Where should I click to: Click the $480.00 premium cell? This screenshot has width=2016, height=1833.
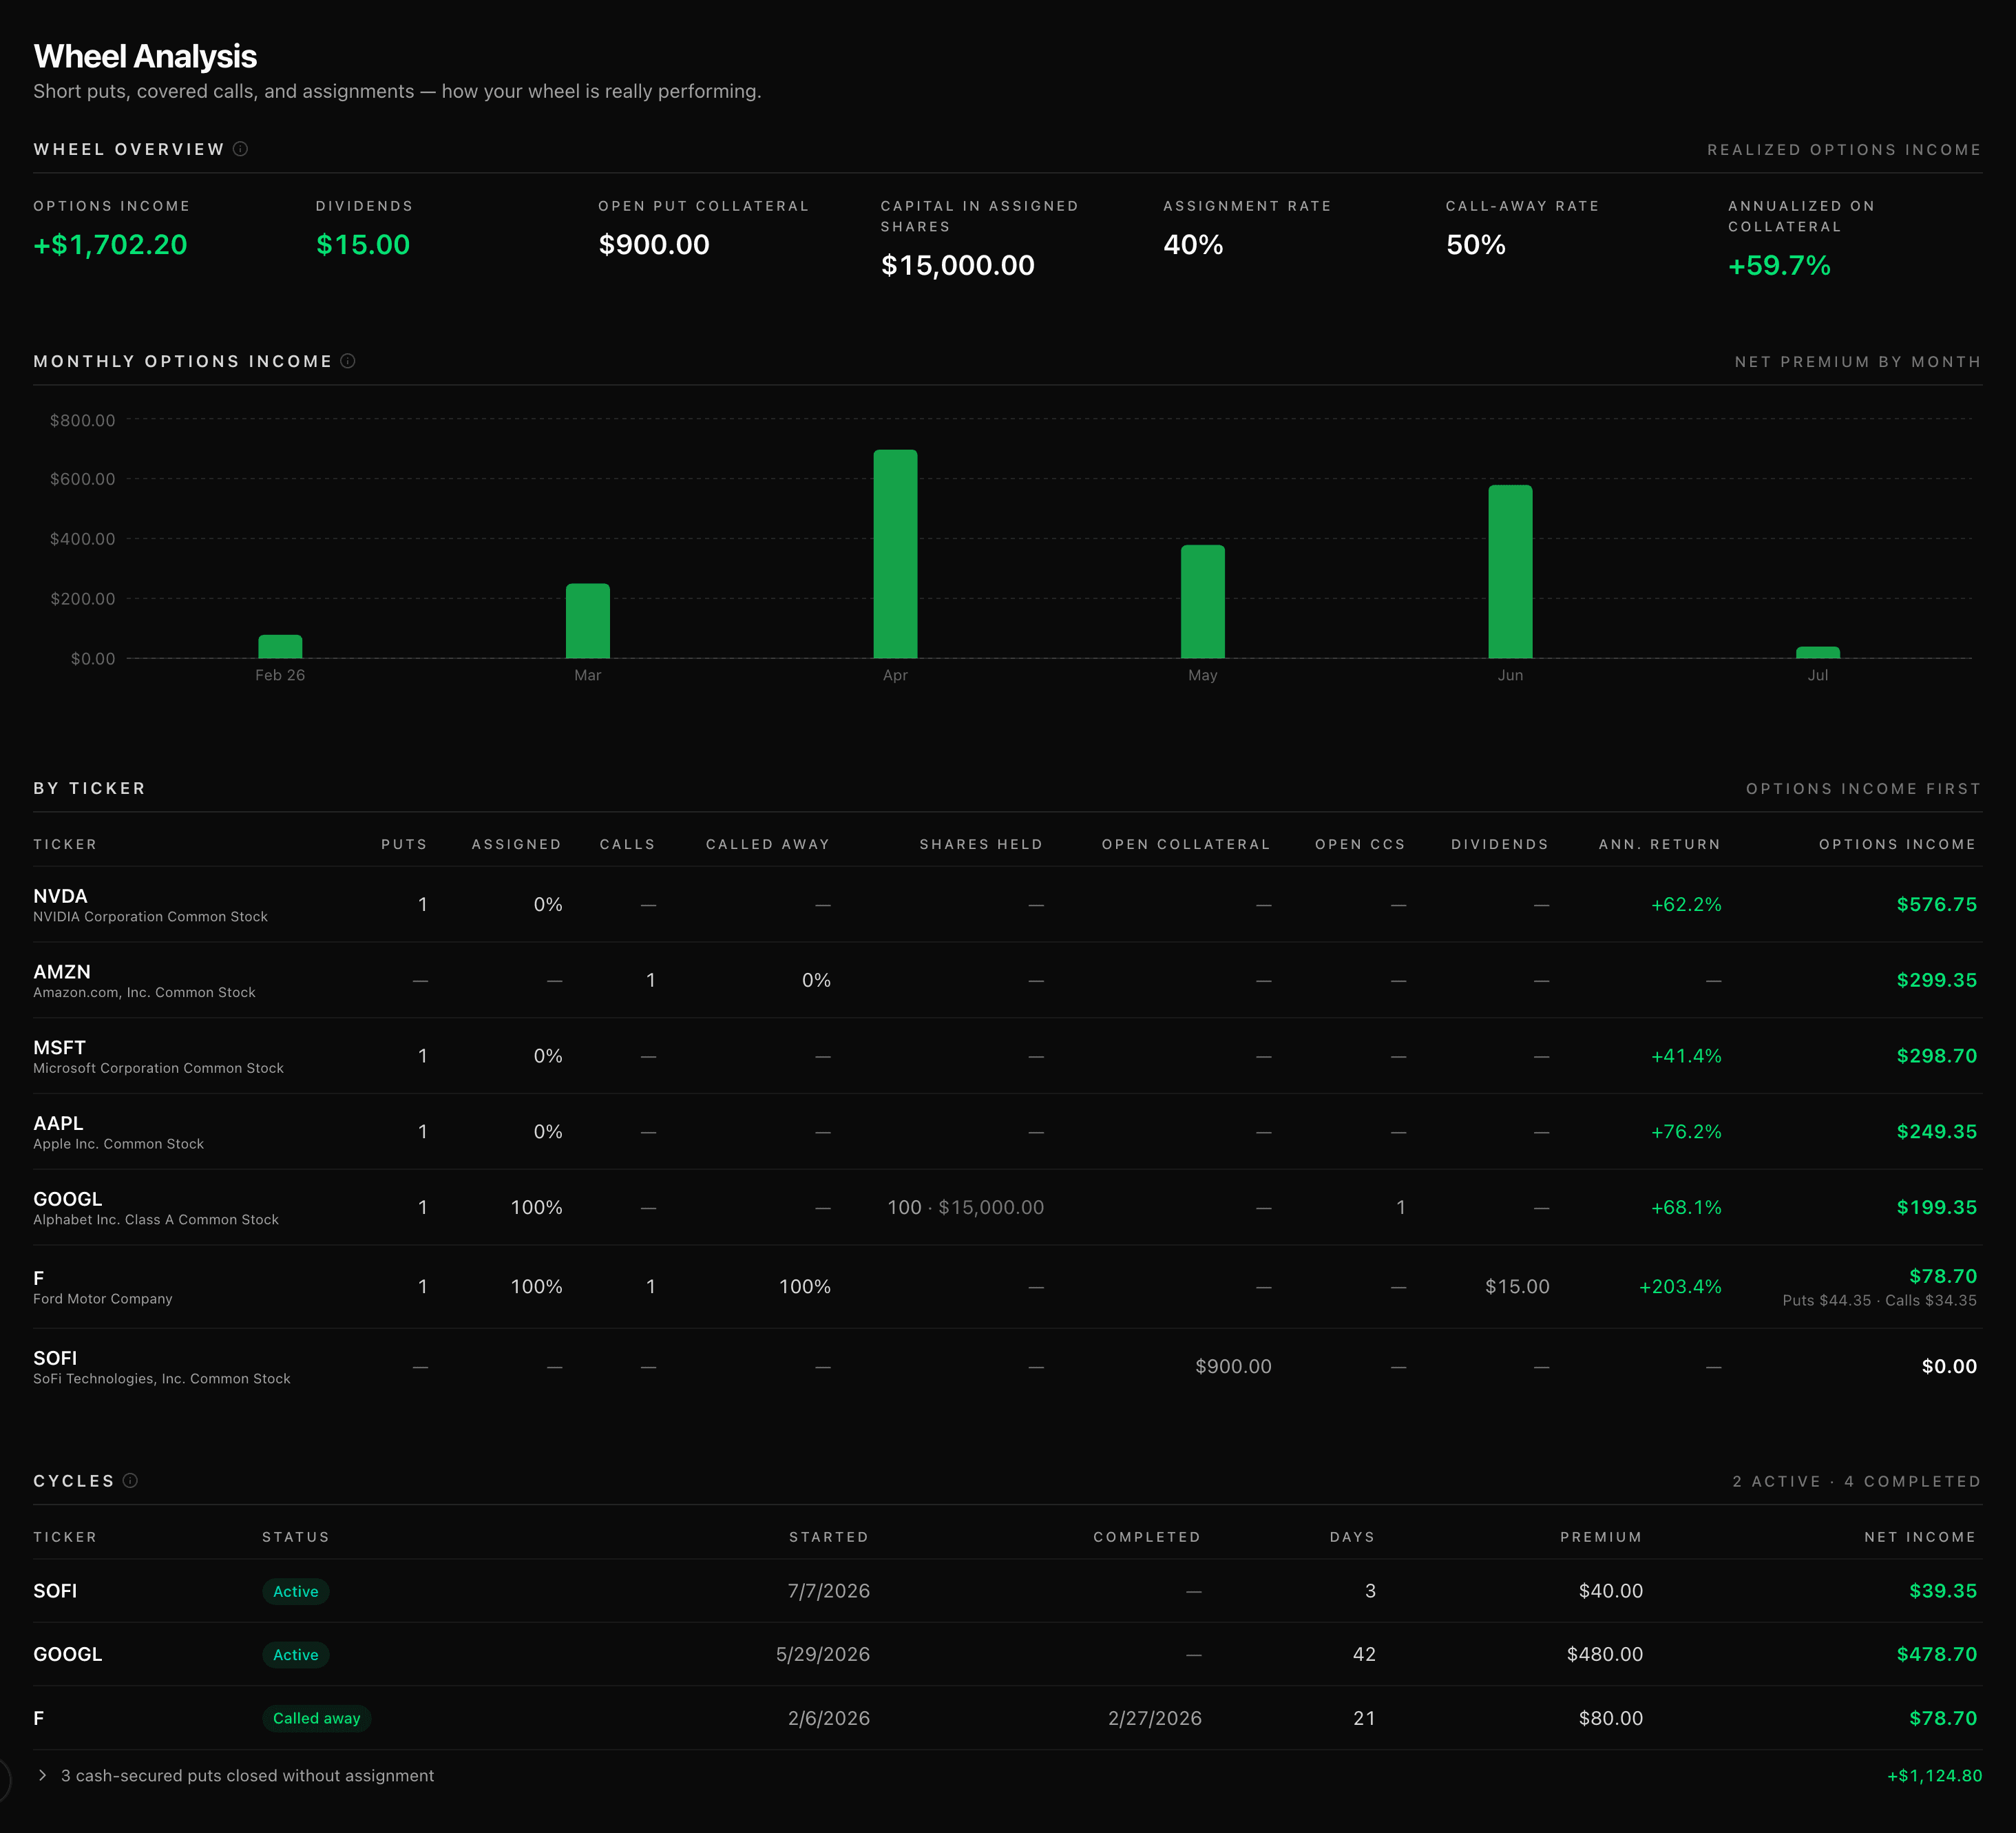point(1604,1654)
